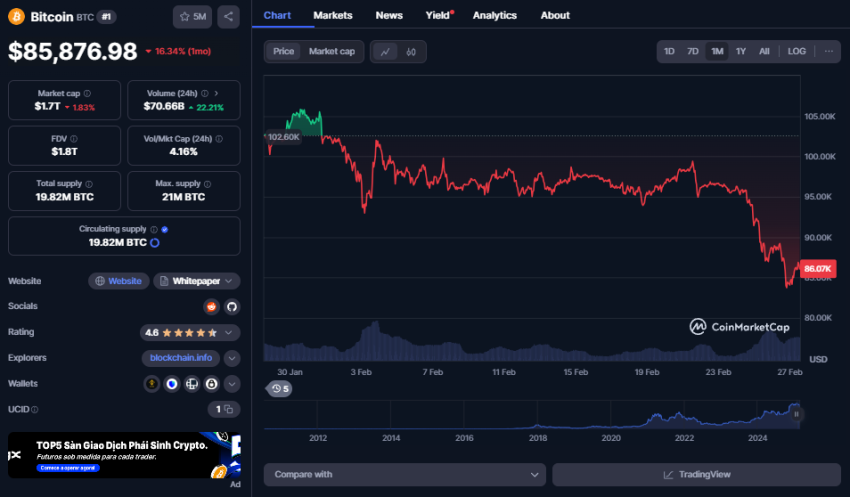Expand the 4.6 star Rating dropdown
This screenshot has height=497, width=850.
pos(190,332)
